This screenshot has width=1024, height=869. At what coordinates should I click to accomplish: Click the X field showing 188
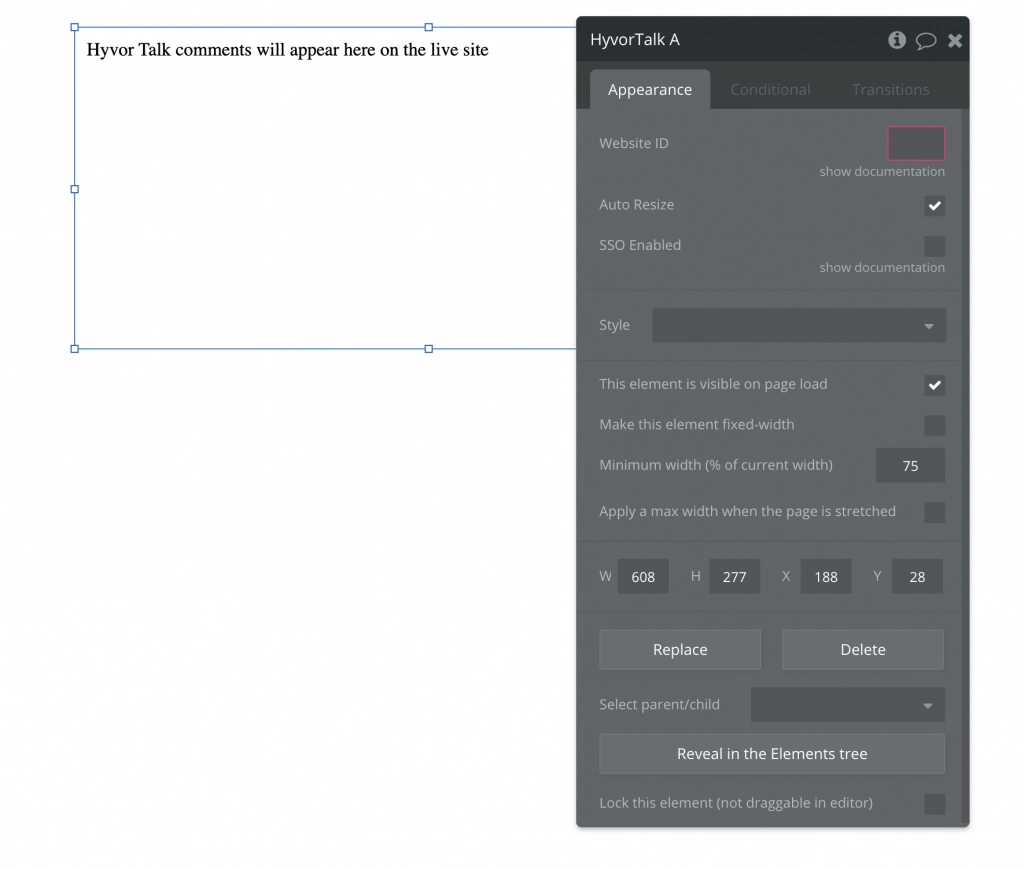(x=825, y=577)
